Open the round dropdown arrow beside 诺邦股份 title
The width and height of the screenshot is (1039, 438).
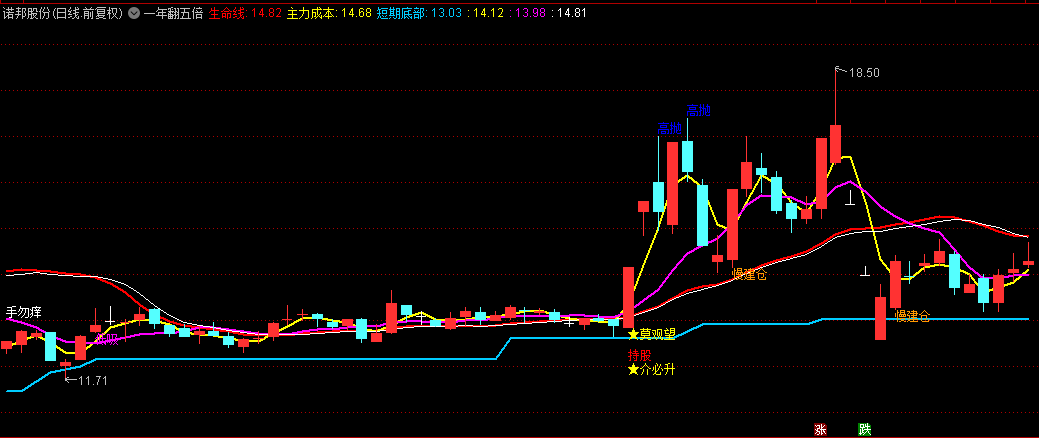(134, 13)
